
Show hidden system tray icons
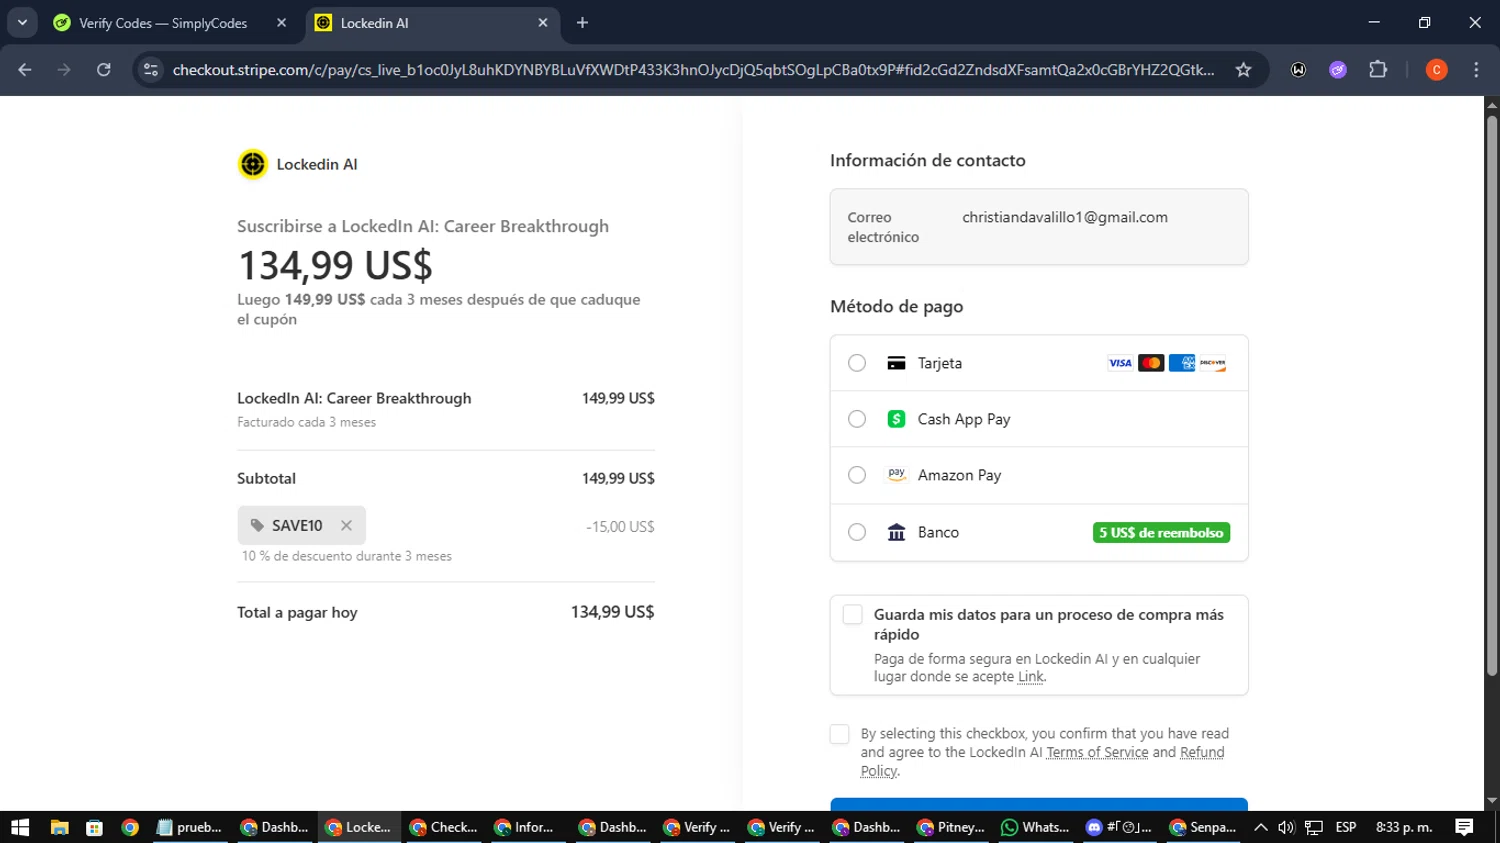pos(1260,827)
